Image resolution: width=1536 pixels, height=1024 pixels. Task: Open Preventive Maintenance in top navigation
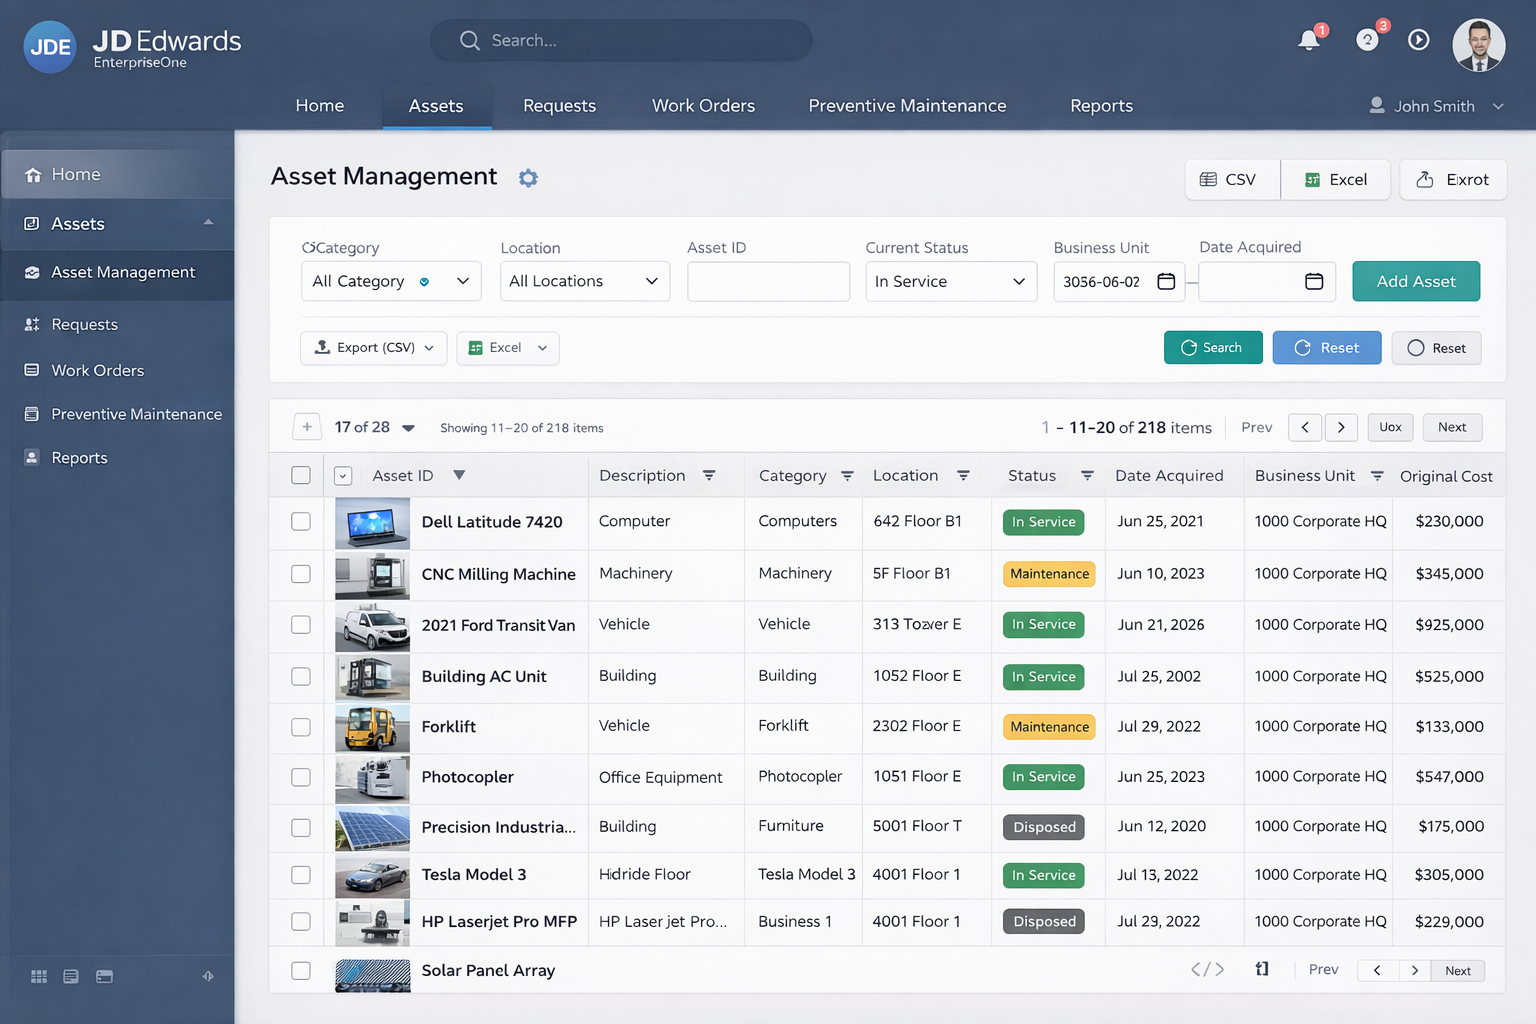coord(907,106)
